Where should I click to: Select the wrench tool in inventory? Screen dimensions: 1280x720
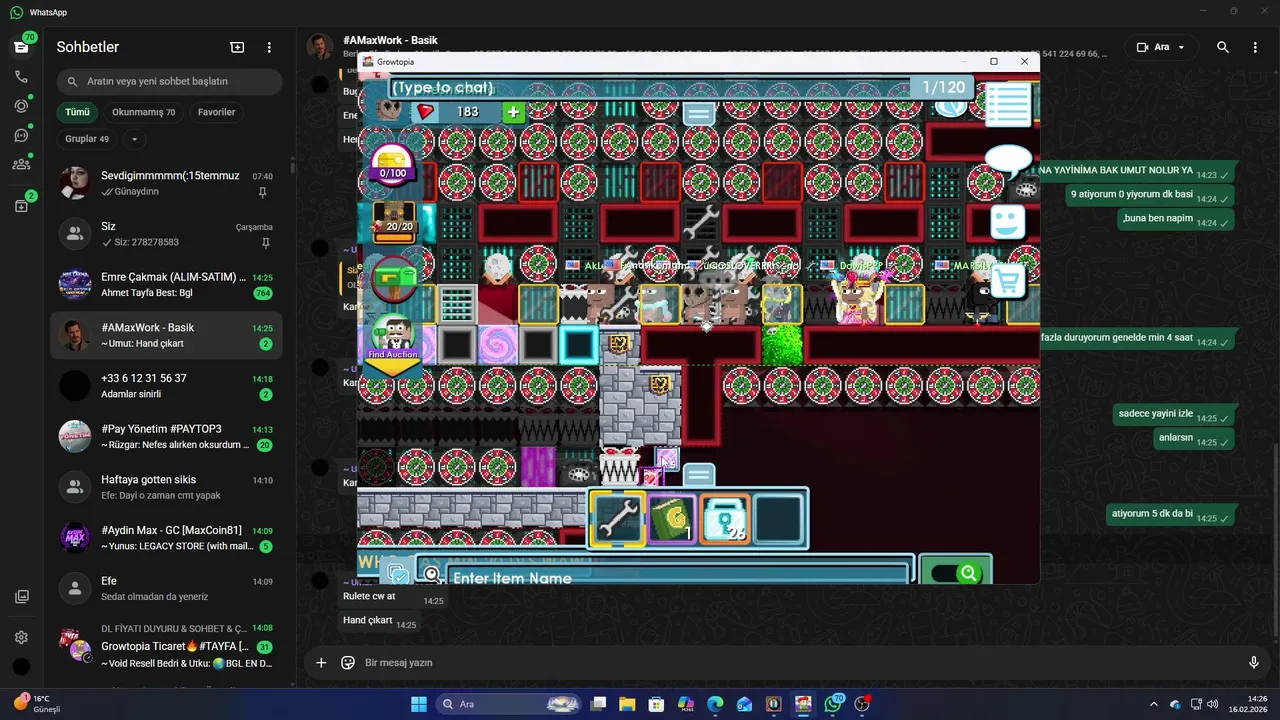coord(617,519)
